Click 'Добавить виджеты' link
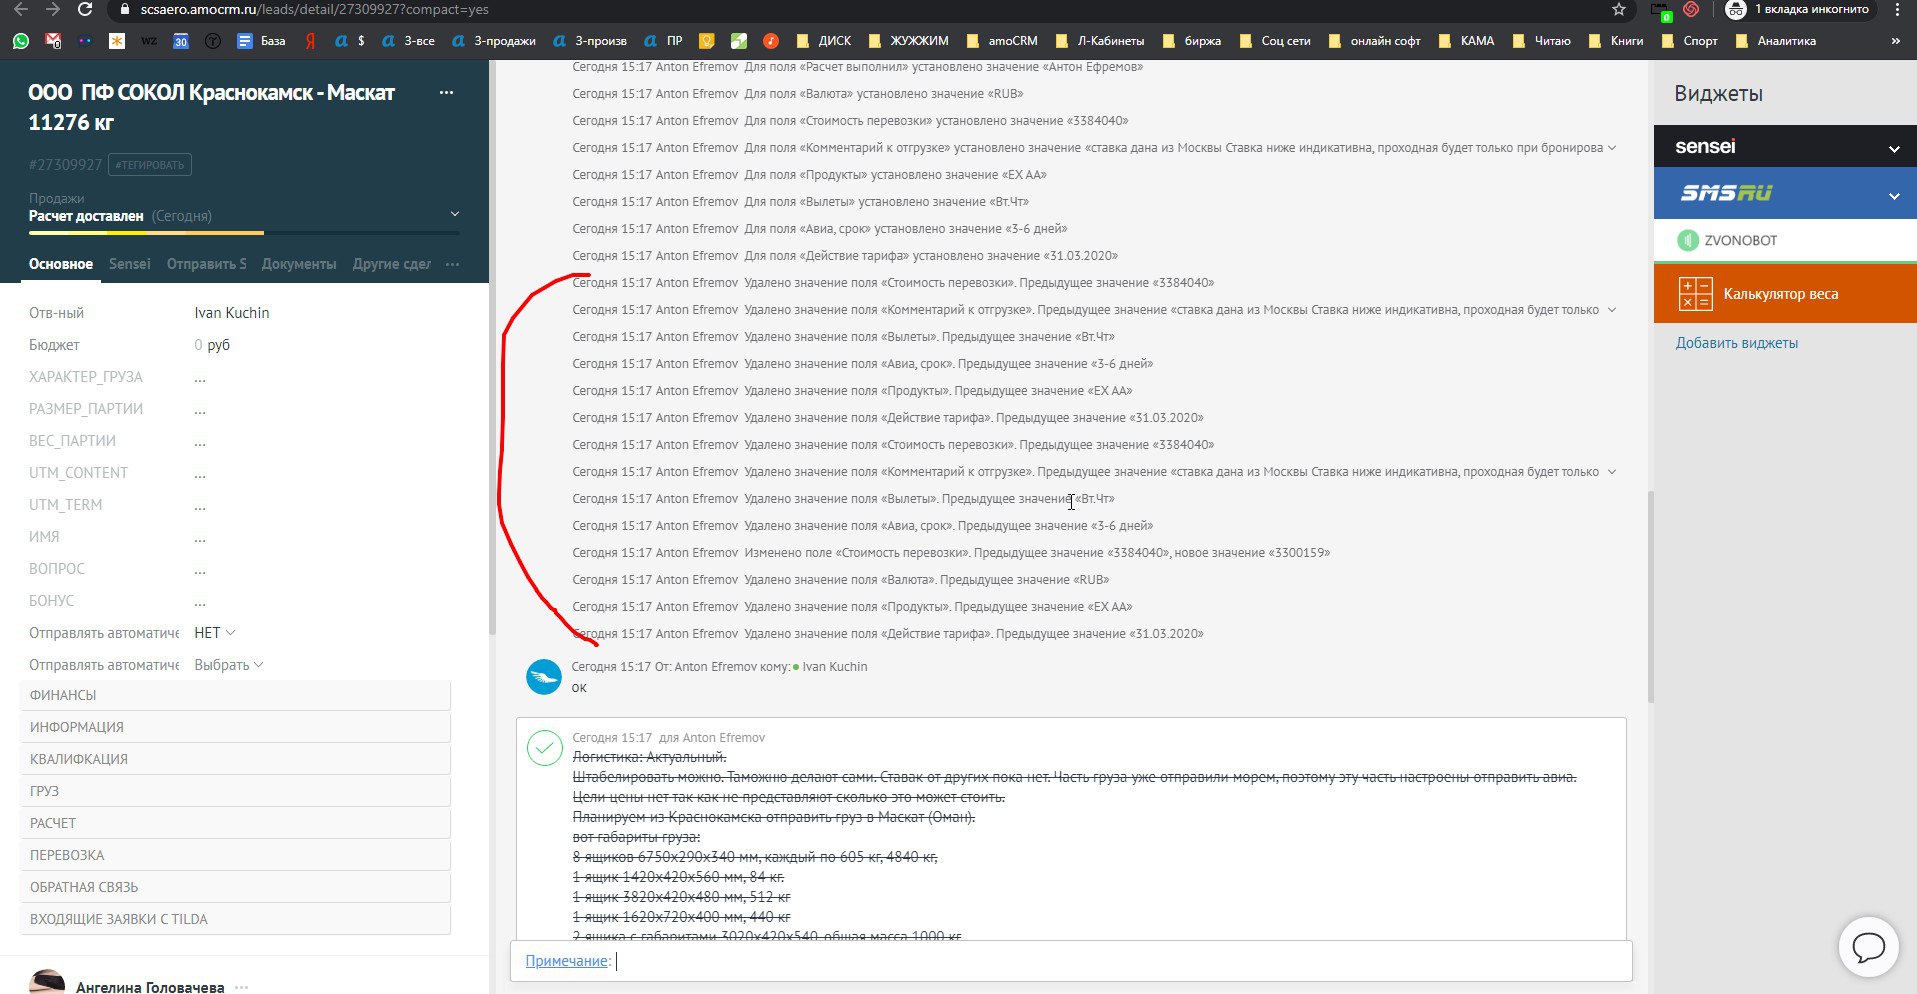The height and width of the screenshot is (994, 1917). (1737, 343)
